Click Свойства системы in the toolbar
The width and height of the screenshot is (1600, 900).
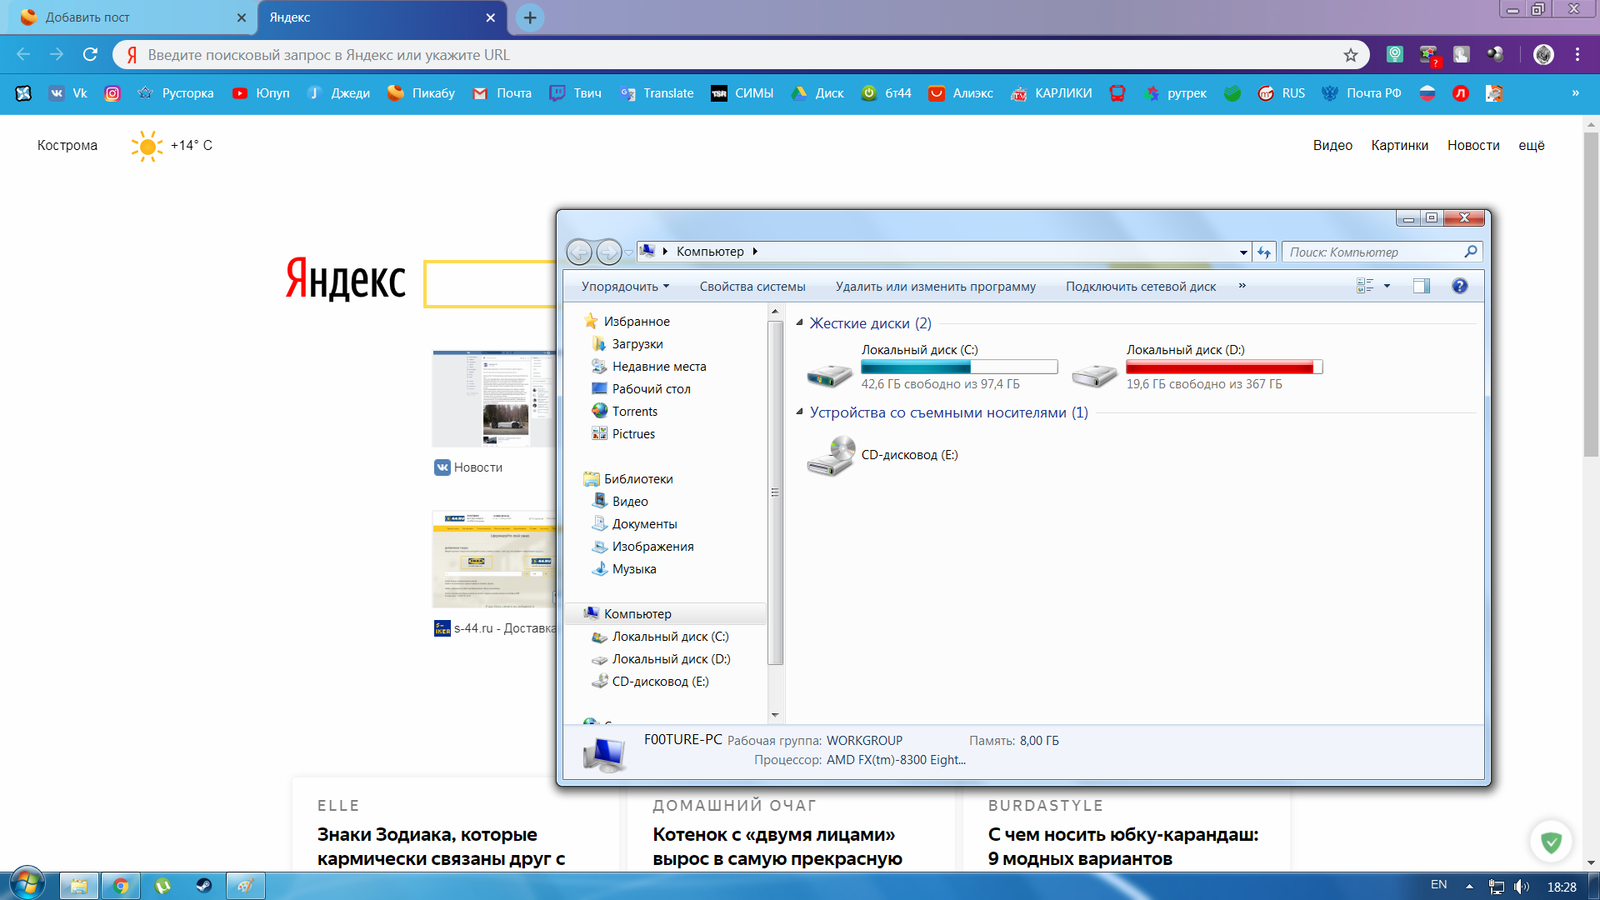click(x=752, y=286)
